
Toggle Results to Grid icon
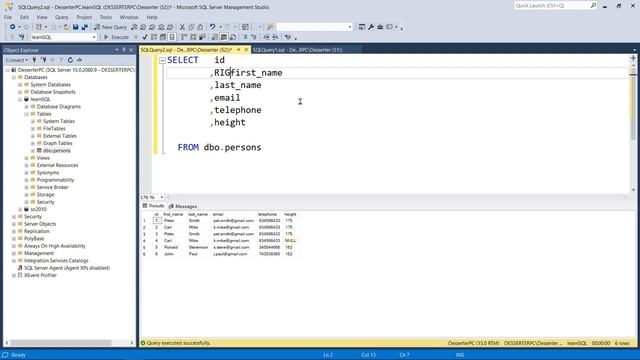tap(224, 37)
